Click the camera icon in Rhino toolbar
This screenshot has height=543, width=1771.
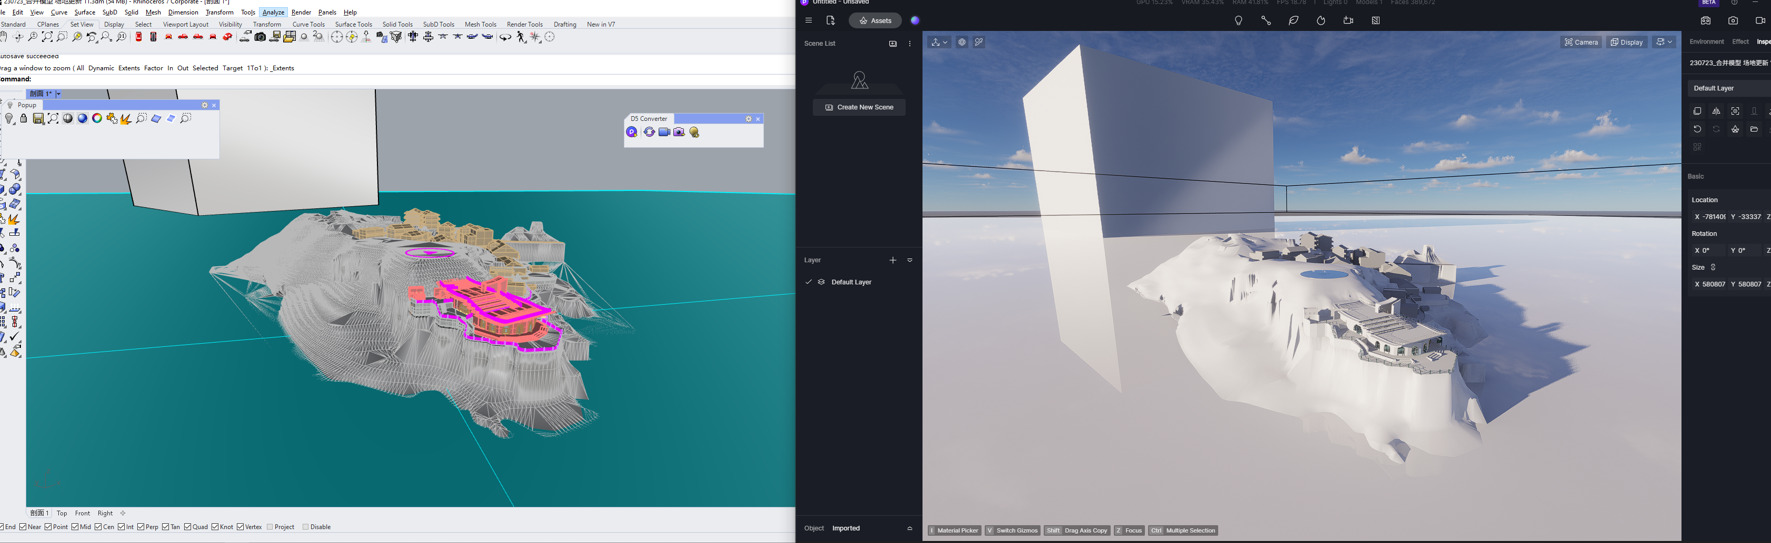(x=260, y=37)
